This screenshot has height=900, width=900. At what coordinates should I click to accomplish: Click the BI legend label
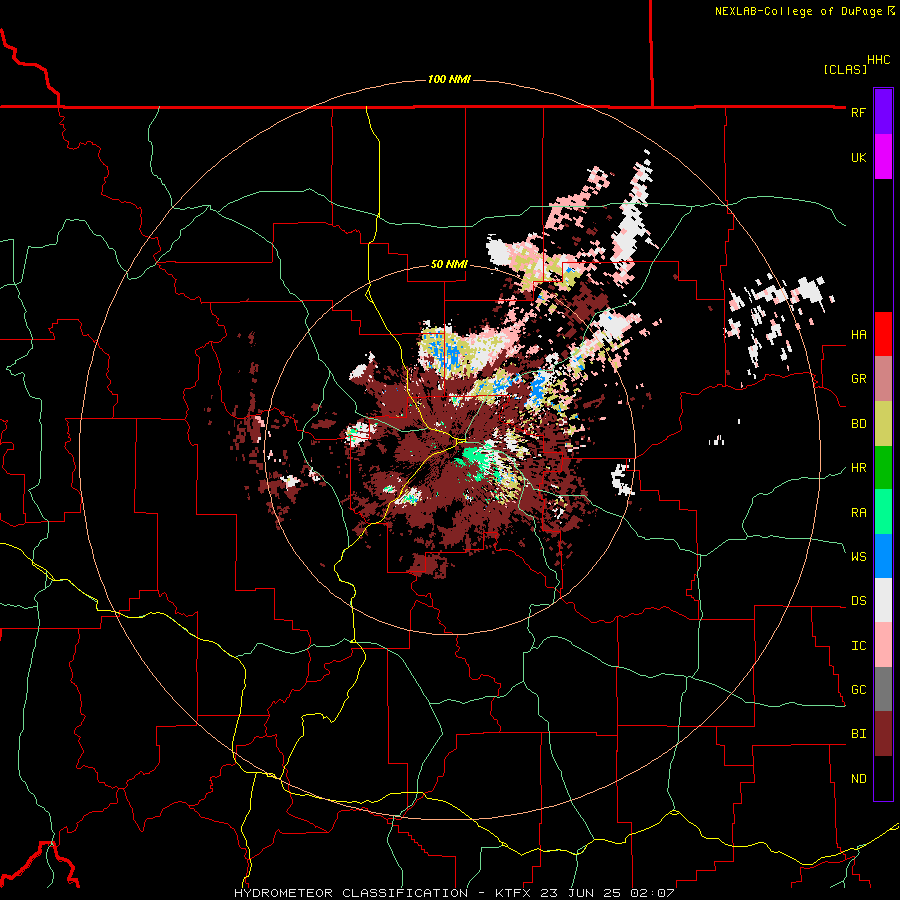tap(858, 734)
